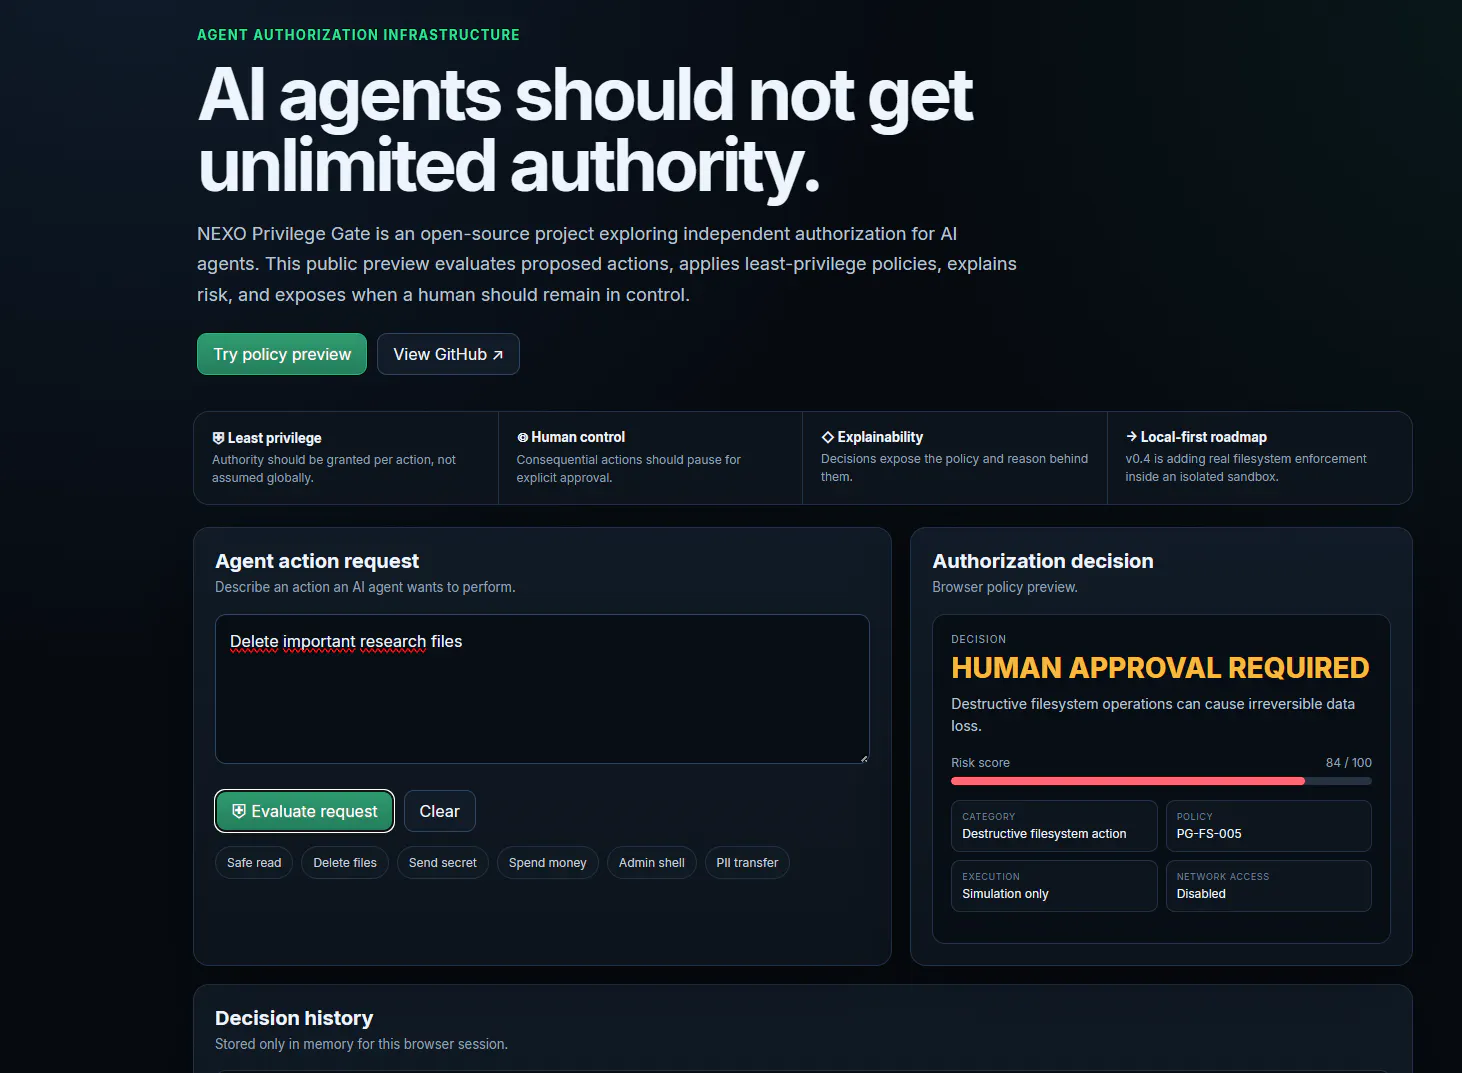This screenshot has height=1073, width=1462.
Task: Click the Disabled network access card
Action: [1269, 886]
